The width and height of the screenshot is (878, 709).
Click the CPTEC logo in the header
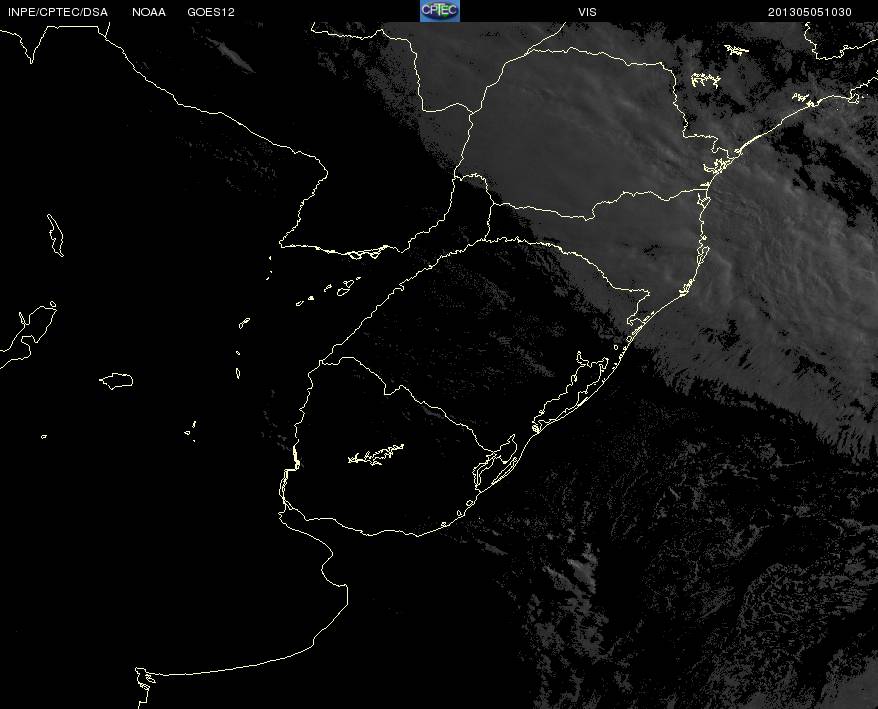pyautogui.click(x=439, y=10)
